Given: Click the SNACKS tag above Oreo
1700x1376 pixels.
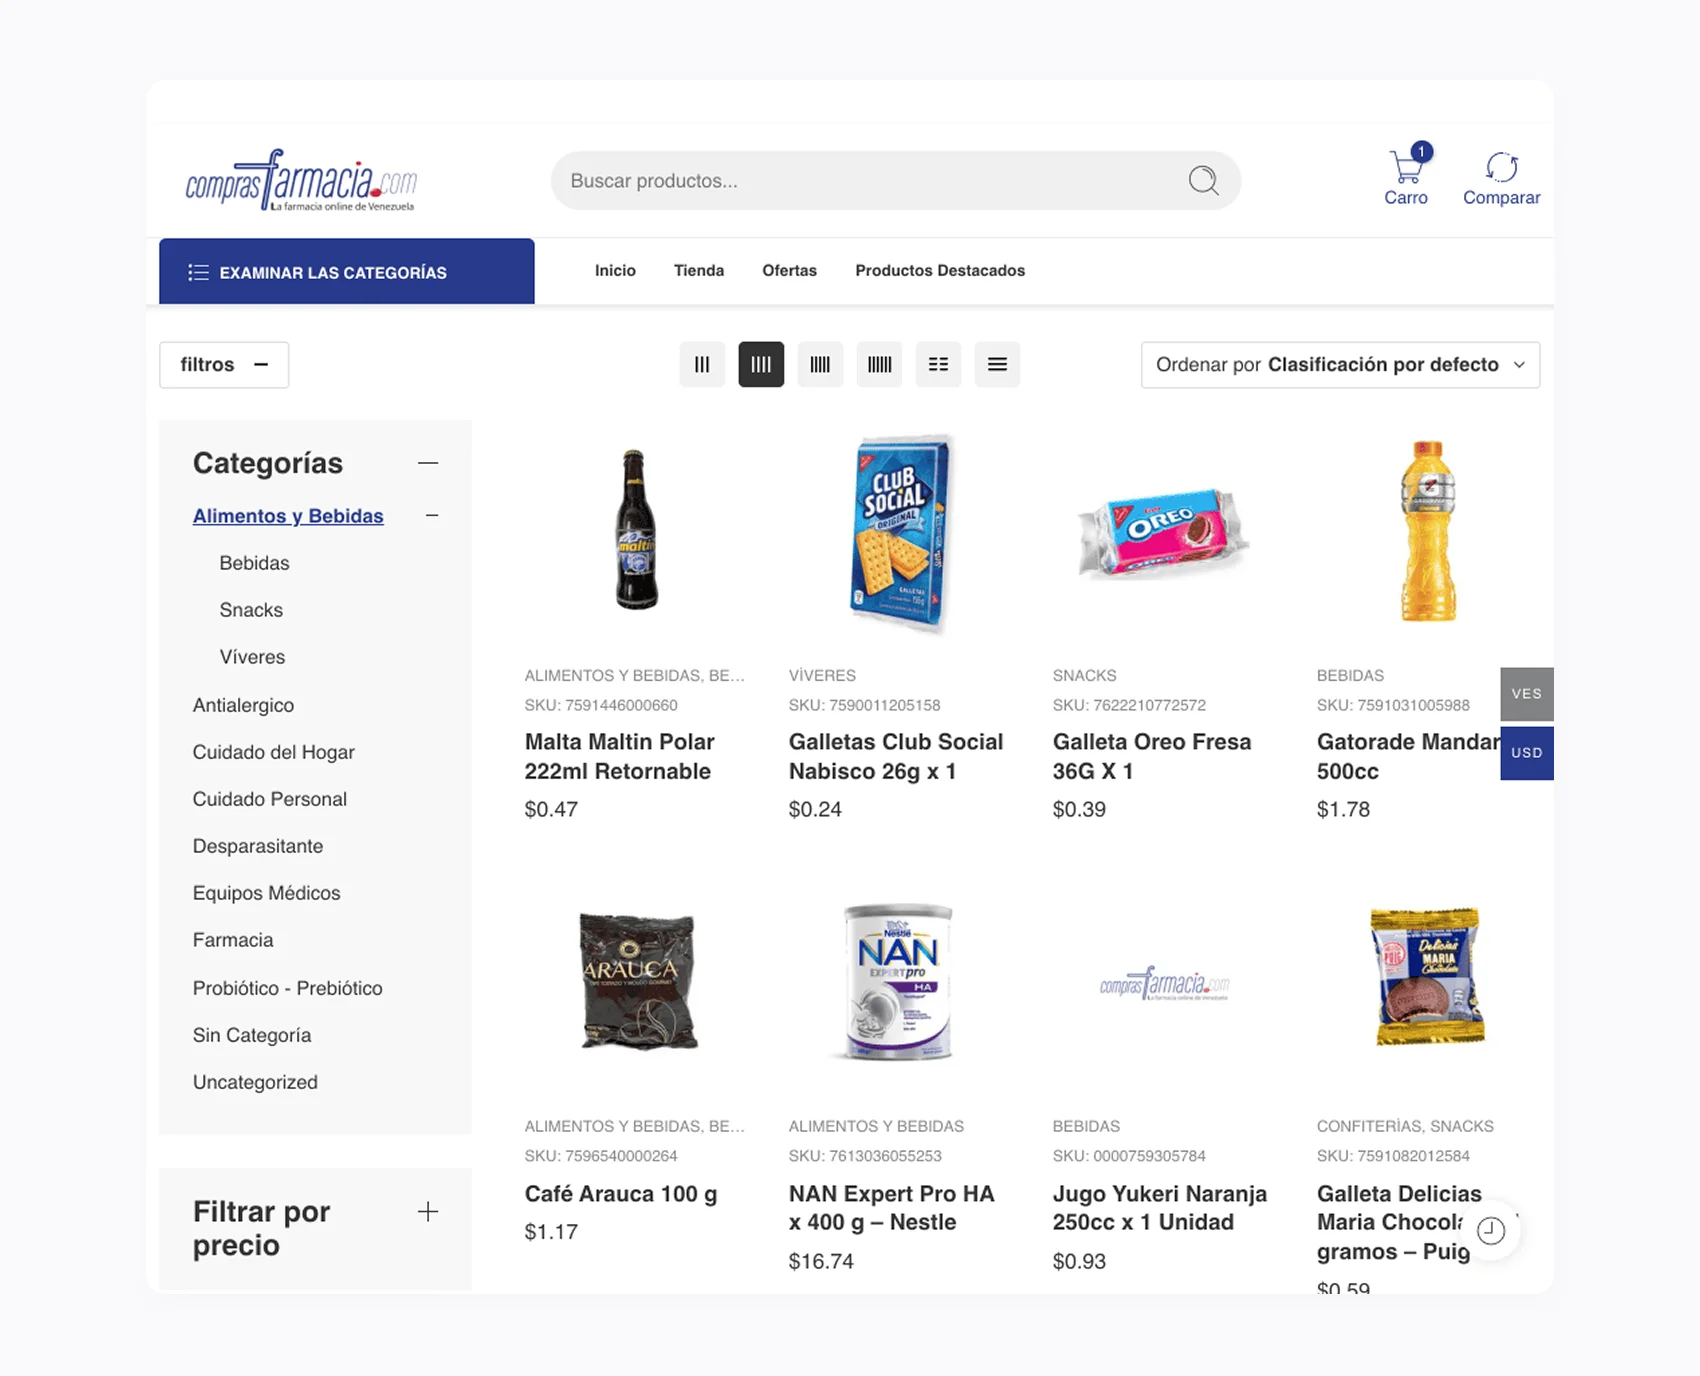Looking at the screenshot, I should point(1084,675).
